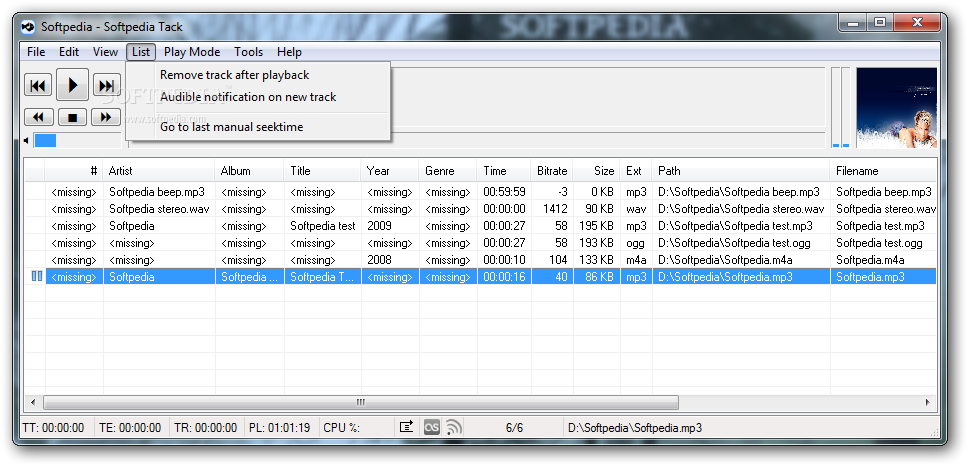Select the 'Softpedia test' title cell
The height and width of the screenshot is (466, 968).
tap(323, 226)
